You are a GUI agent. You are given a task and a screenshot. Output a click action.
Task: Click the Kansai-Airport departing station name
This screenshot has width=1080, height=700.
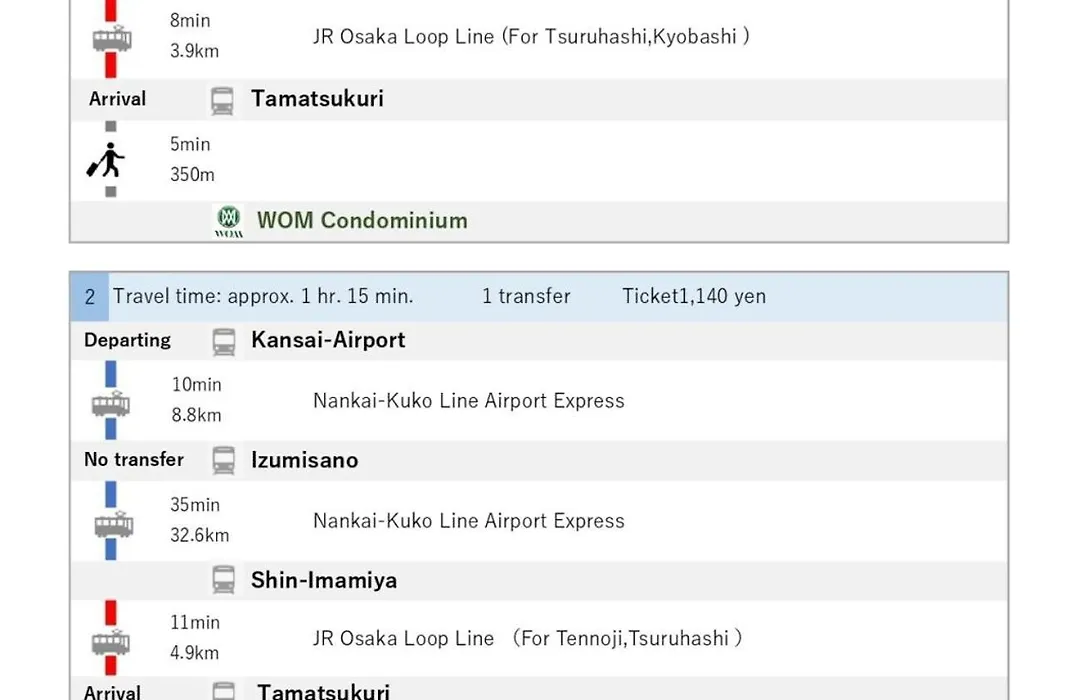tap(328, 340)
